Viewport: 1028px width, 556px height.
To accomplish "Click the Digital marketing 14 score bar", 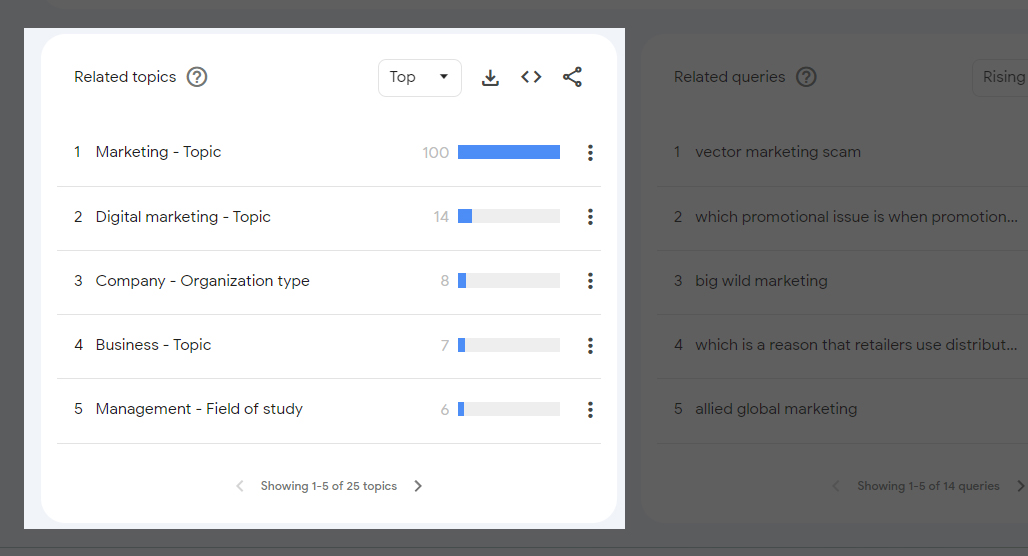I will coord(509,216).
